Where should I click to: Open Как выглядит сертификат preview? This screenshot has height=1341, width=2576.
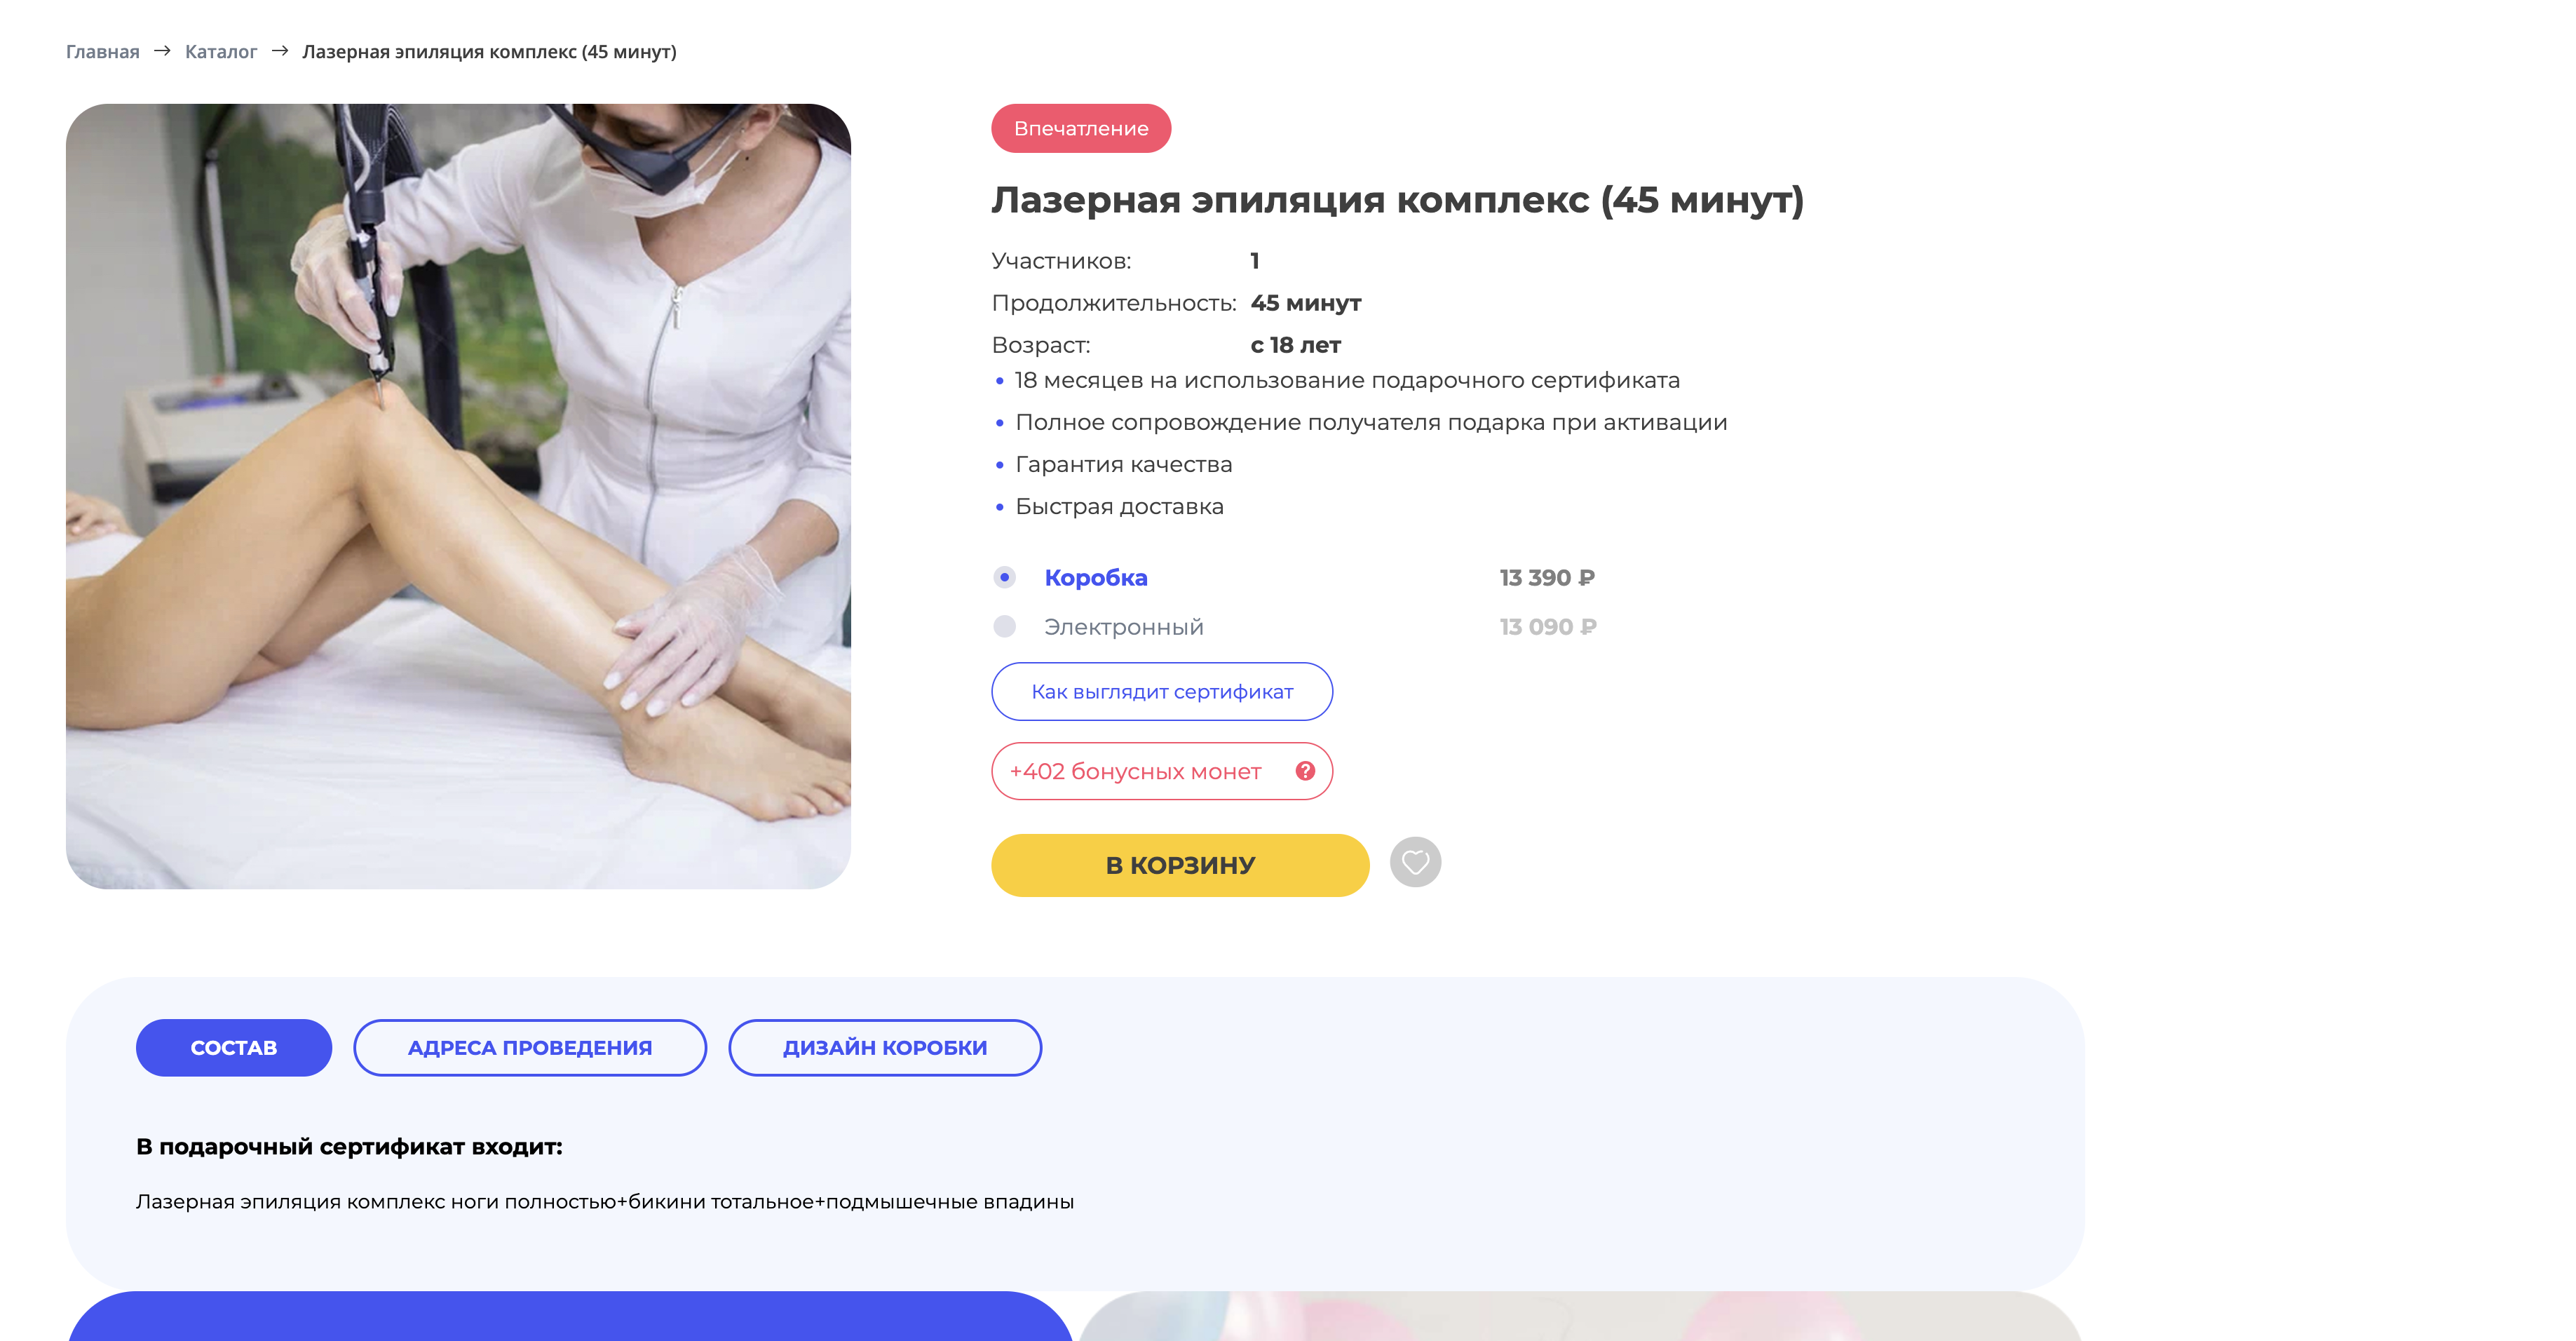tap(1162, 691)
